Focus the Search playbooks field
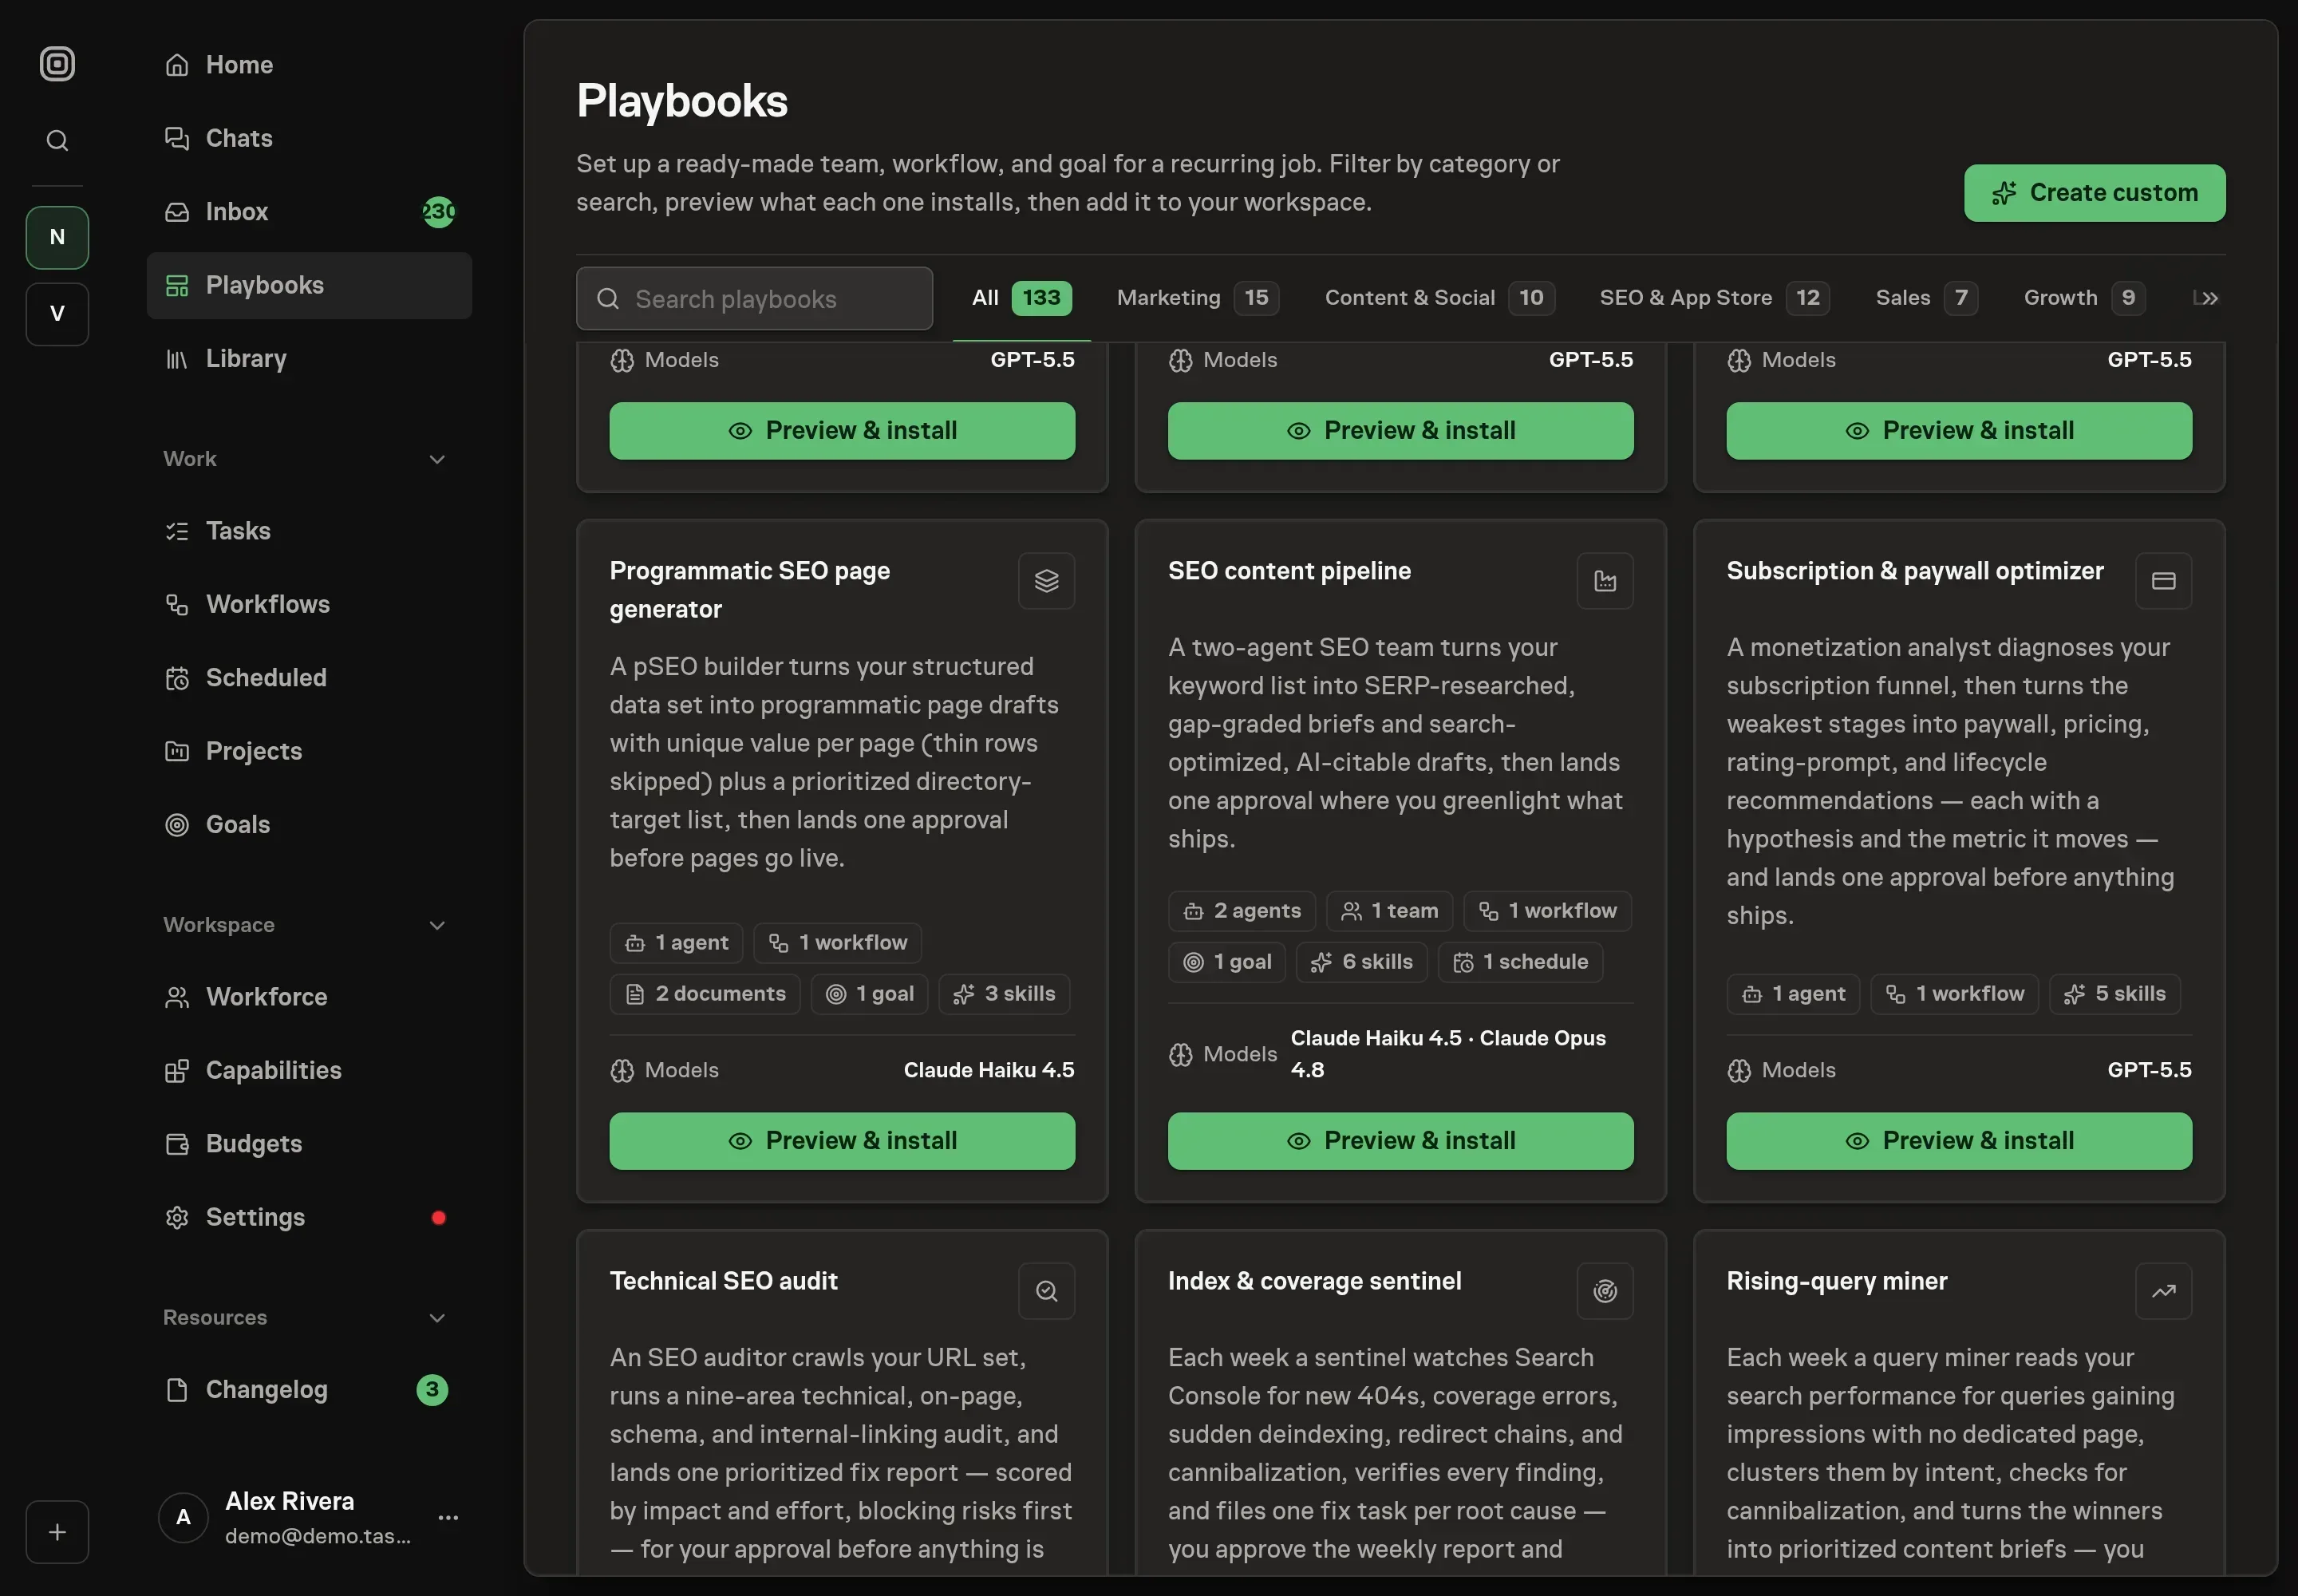This screenshot has width=2298, height=1596. tap(754, 298)
